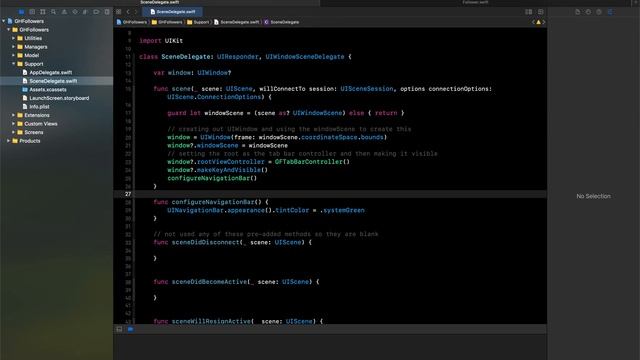Click 'UIWindowSceneDelegate' in class declaration
Image resolution: width=640 pixels, height=360 pixels.
pos(305,57)
